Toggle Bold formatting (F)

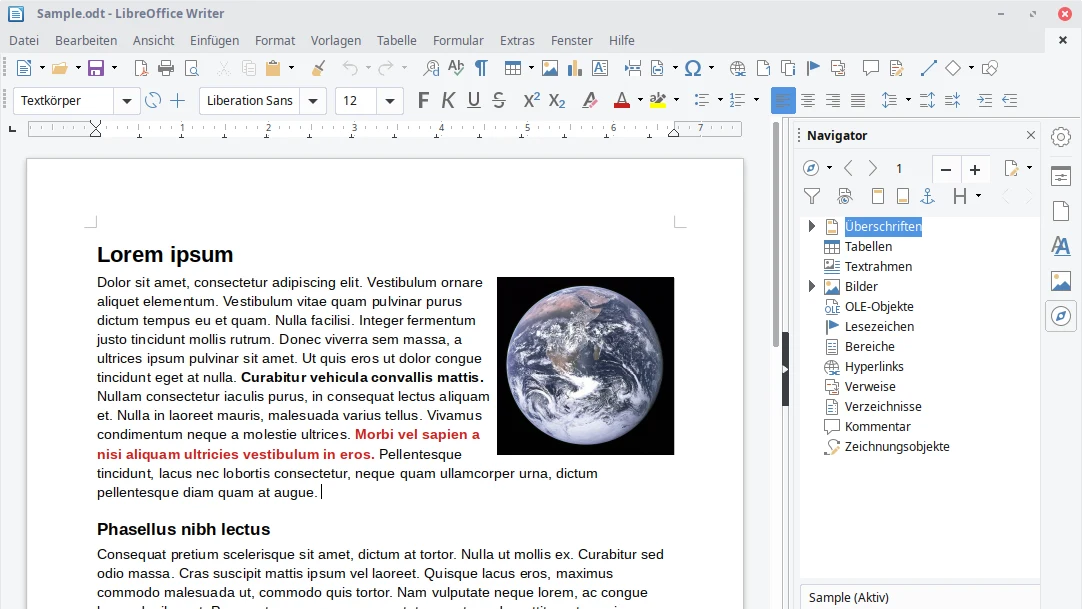(x=423, y=101)
